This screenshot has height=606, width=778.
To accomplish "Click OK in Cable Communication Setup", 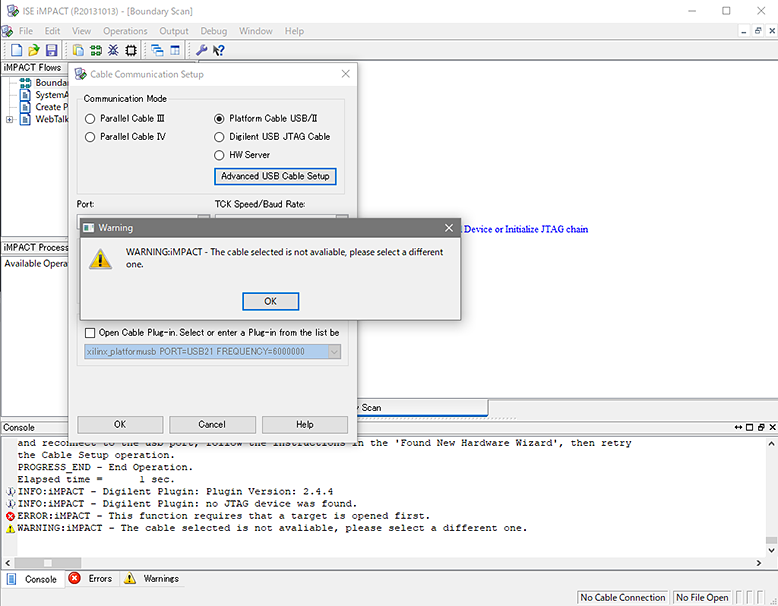I will click(120, 425).
